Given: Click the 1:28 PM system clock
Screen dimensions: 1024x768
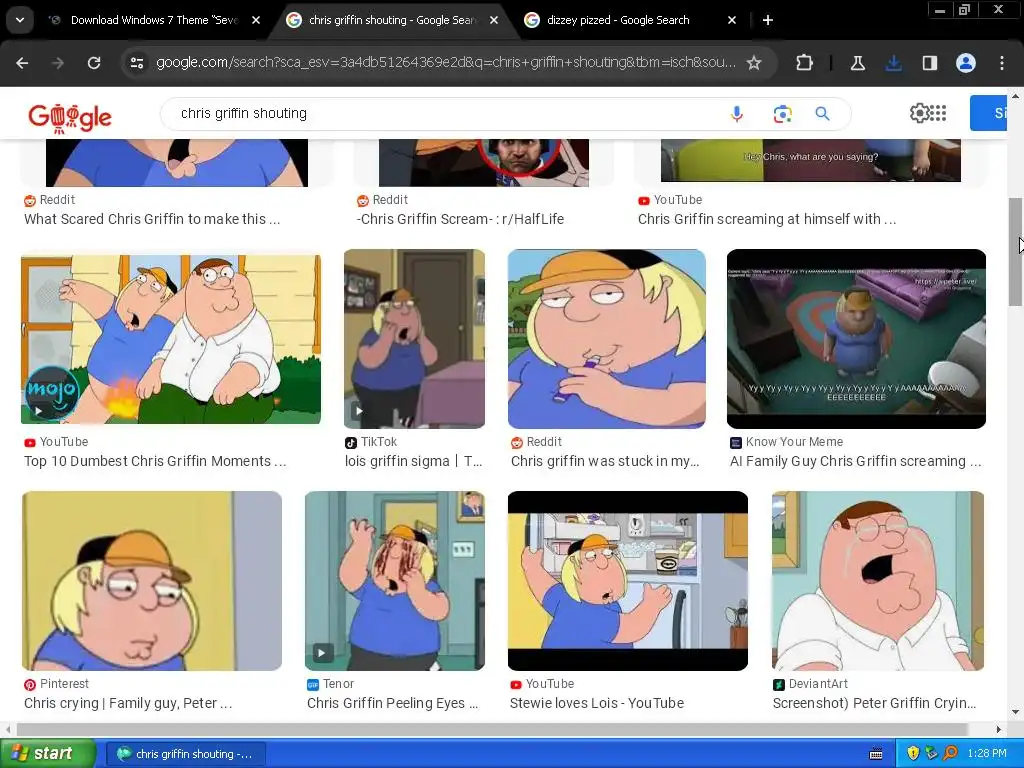Looking at the screenshot, I should (987, 754).
